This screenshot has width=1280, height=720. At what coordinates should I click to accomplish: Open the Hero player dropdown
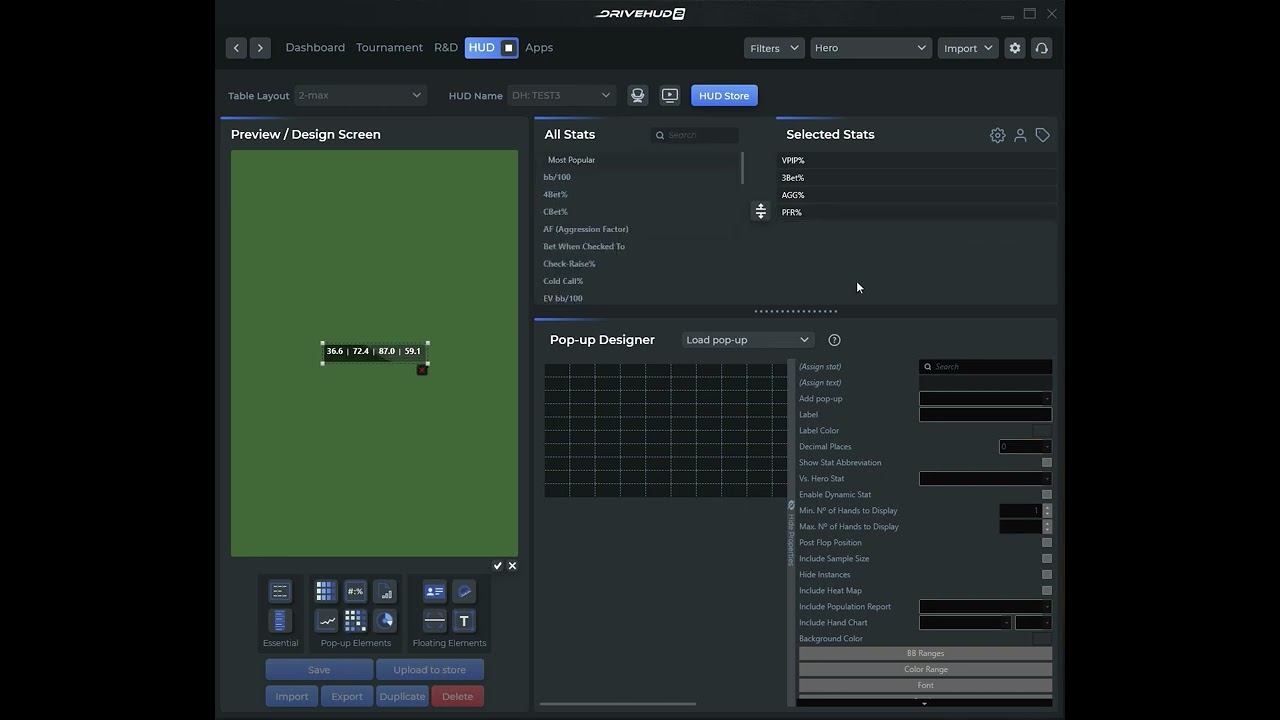click(x=870, y=48)
